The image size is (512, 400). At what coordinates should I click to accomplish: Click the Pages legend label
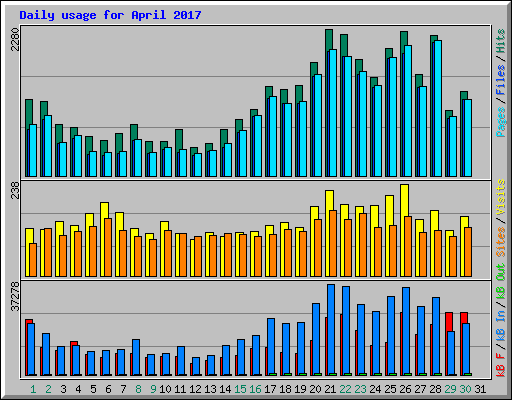(x=501, y=122)
